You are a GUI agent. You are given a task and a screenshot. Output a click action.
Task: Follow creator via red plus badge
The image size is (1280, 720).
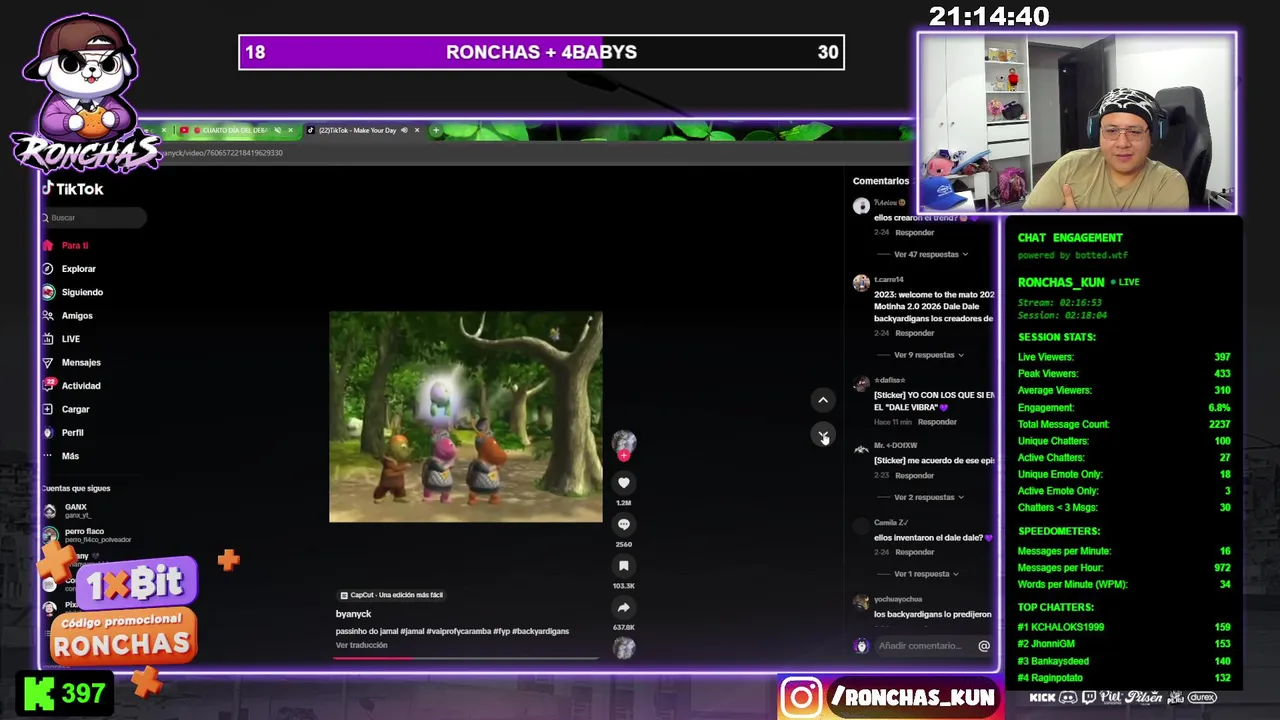coord(623,456)
